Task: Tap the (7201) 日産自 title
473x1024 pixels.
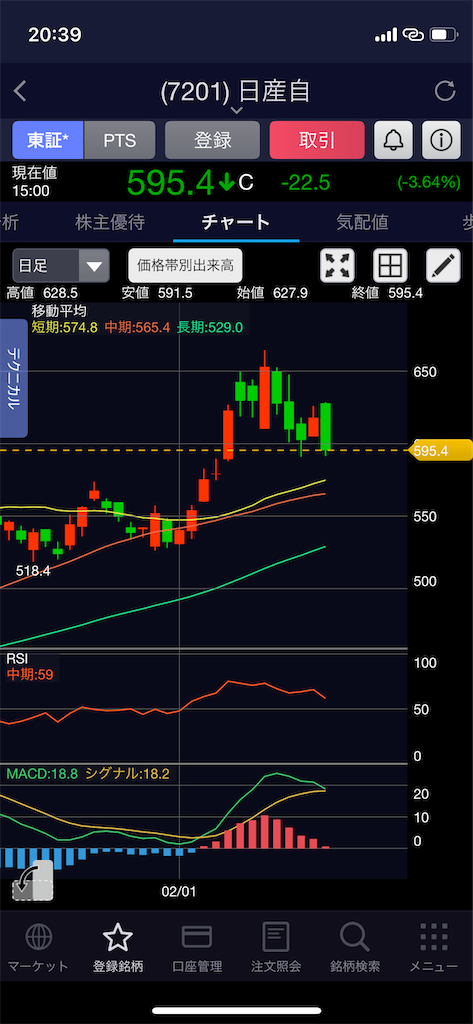Action: coord(235,92)
